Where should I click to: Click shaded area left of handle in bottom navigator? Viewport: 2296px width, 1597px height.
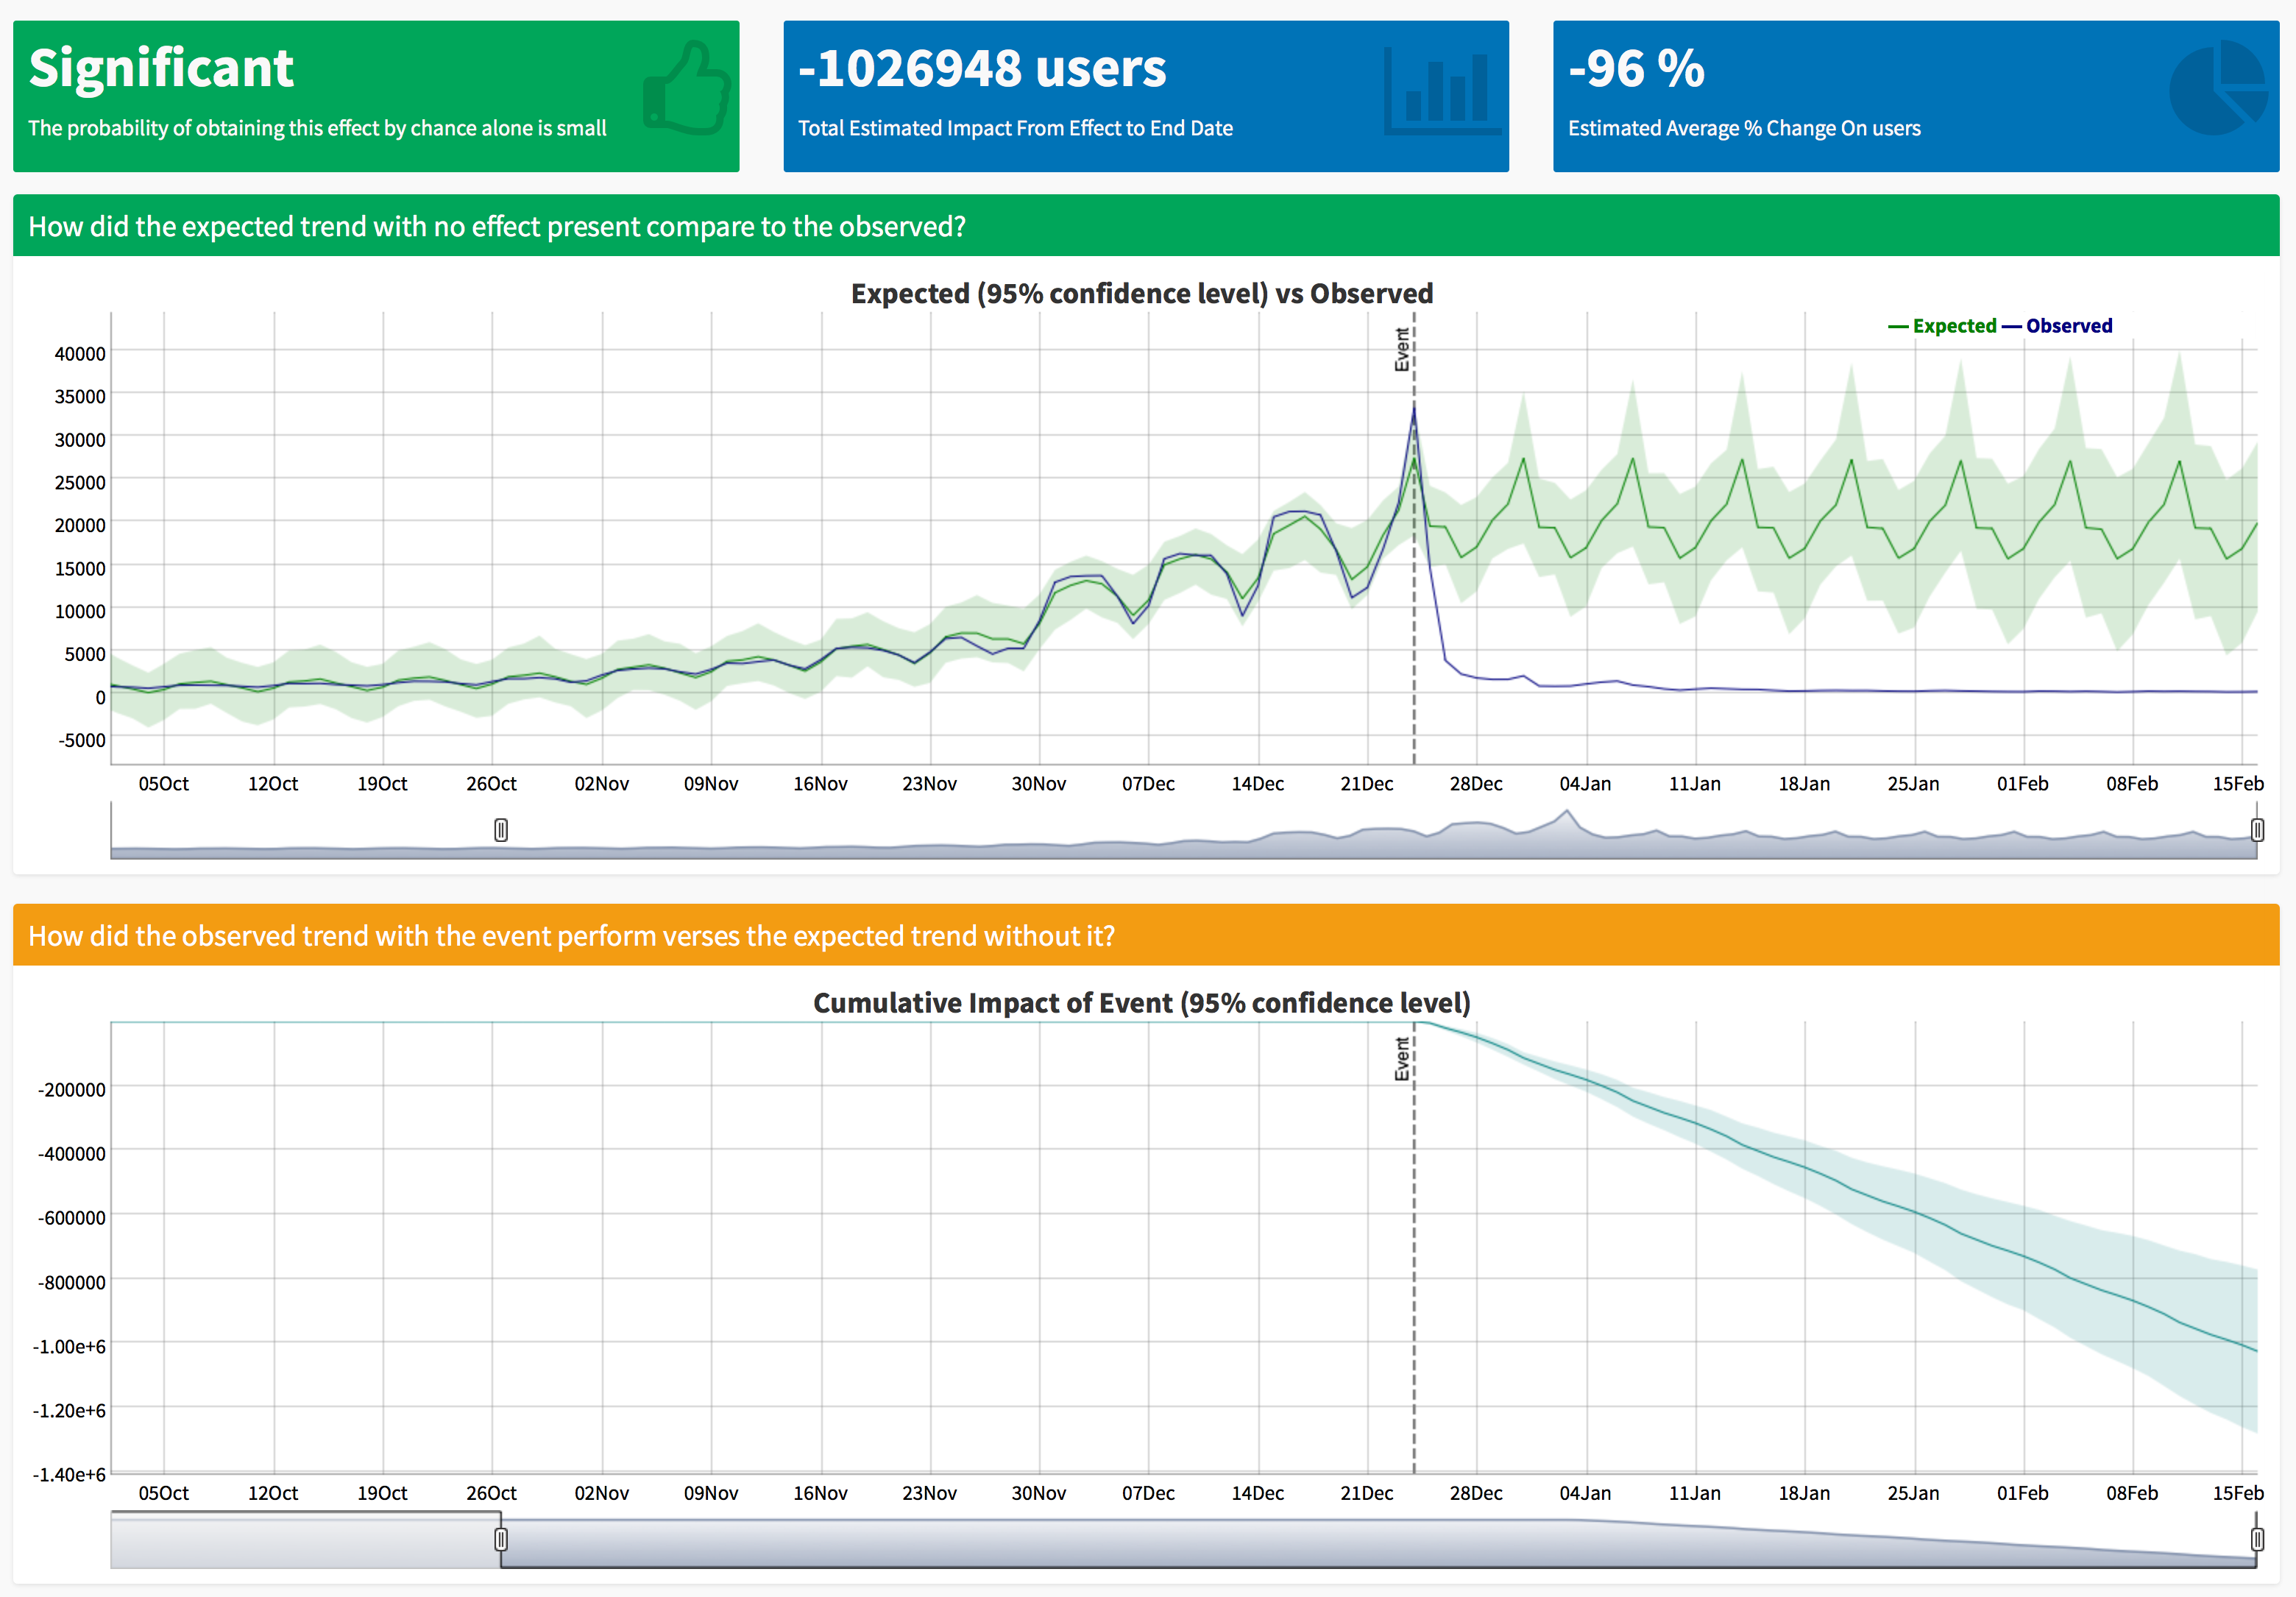click(305, 1541)
